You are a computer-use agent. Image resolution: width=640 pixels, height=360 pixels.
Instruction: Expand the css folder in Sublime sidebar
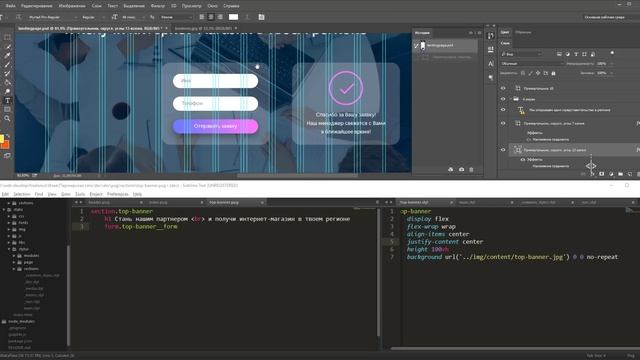pyautogui.click(x=9, y=216)
